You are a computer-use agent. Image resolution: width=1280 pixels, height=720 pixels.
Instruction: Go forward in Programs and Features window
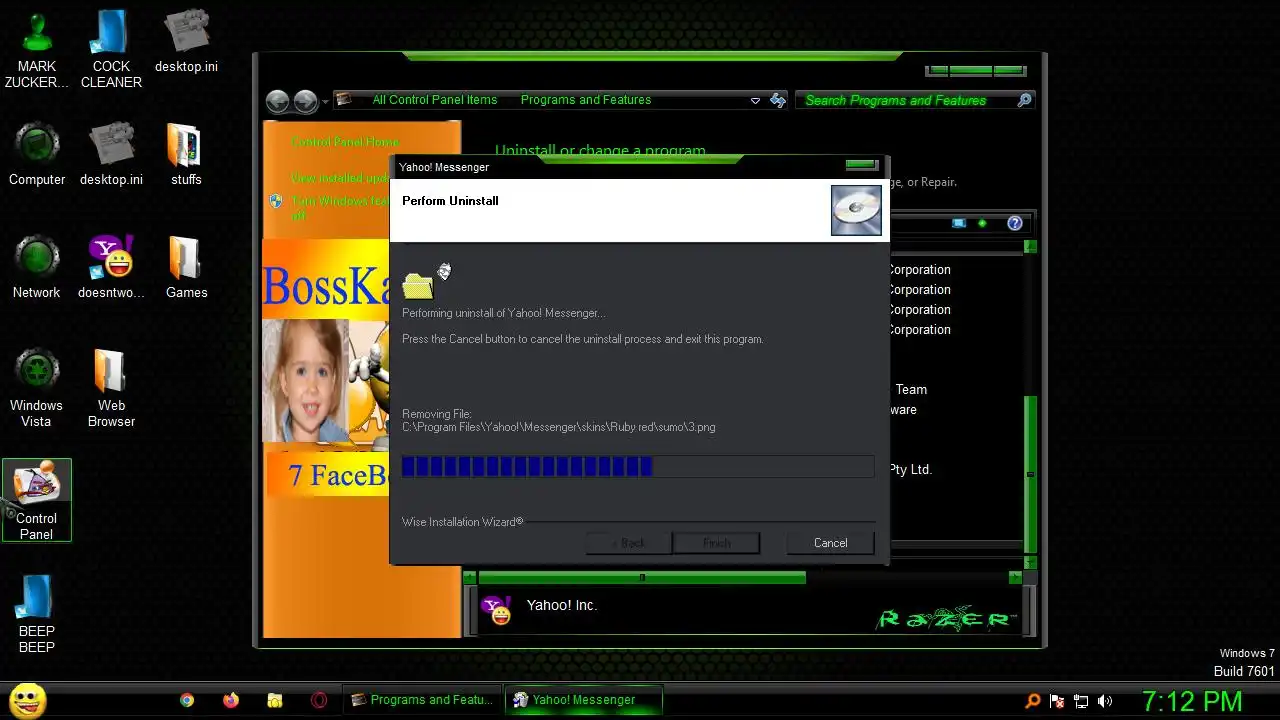tap(305, 101)
